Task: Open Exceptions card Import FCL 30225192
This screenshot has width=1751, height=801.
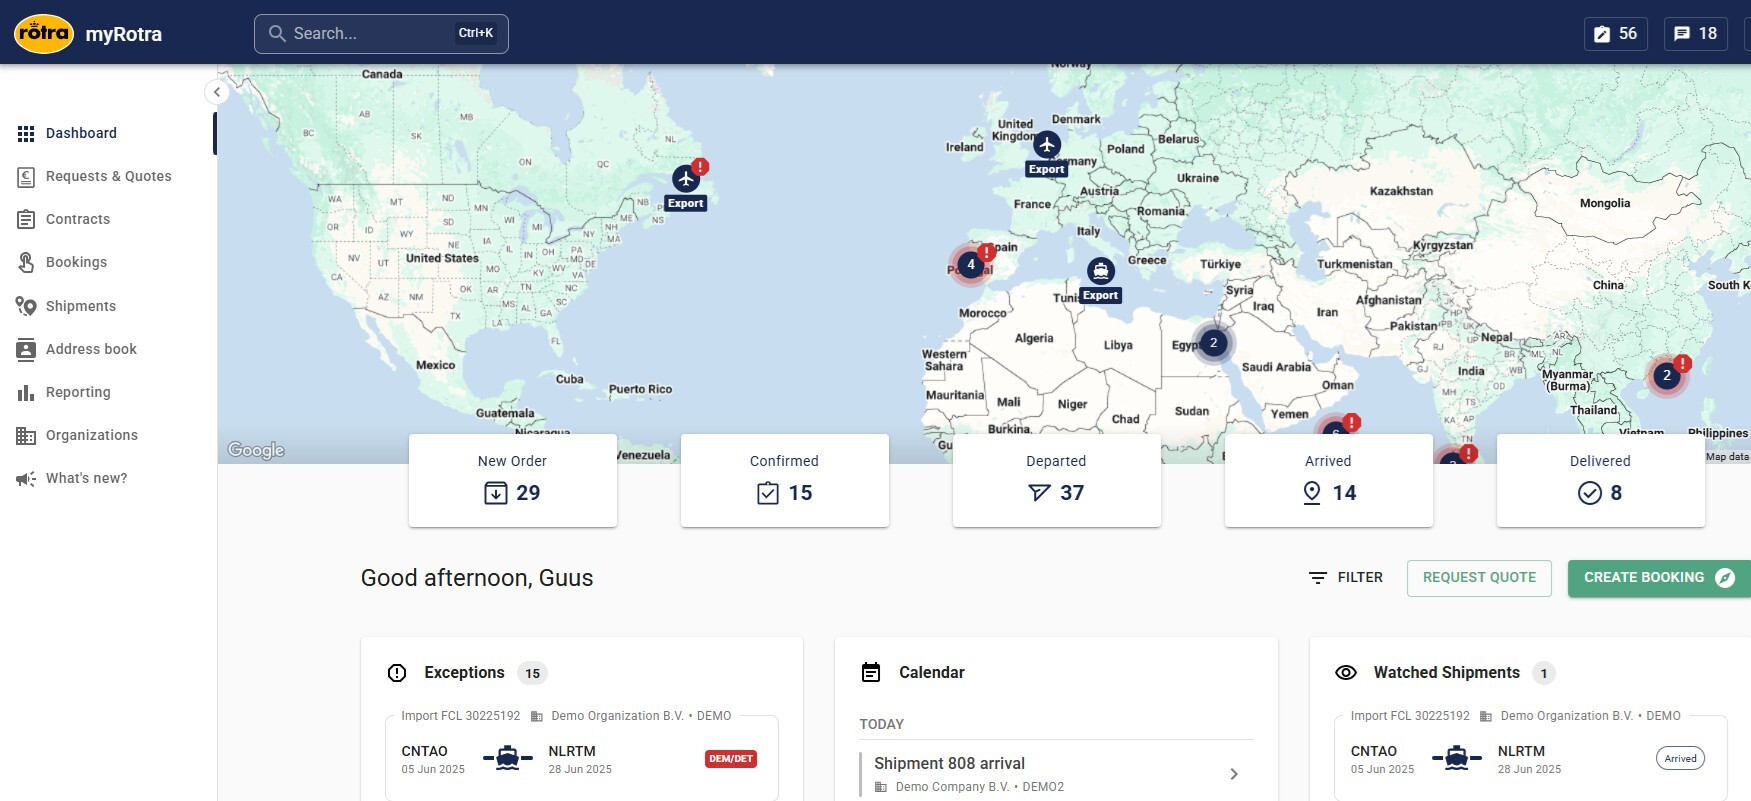Action: tap(582, 758)
